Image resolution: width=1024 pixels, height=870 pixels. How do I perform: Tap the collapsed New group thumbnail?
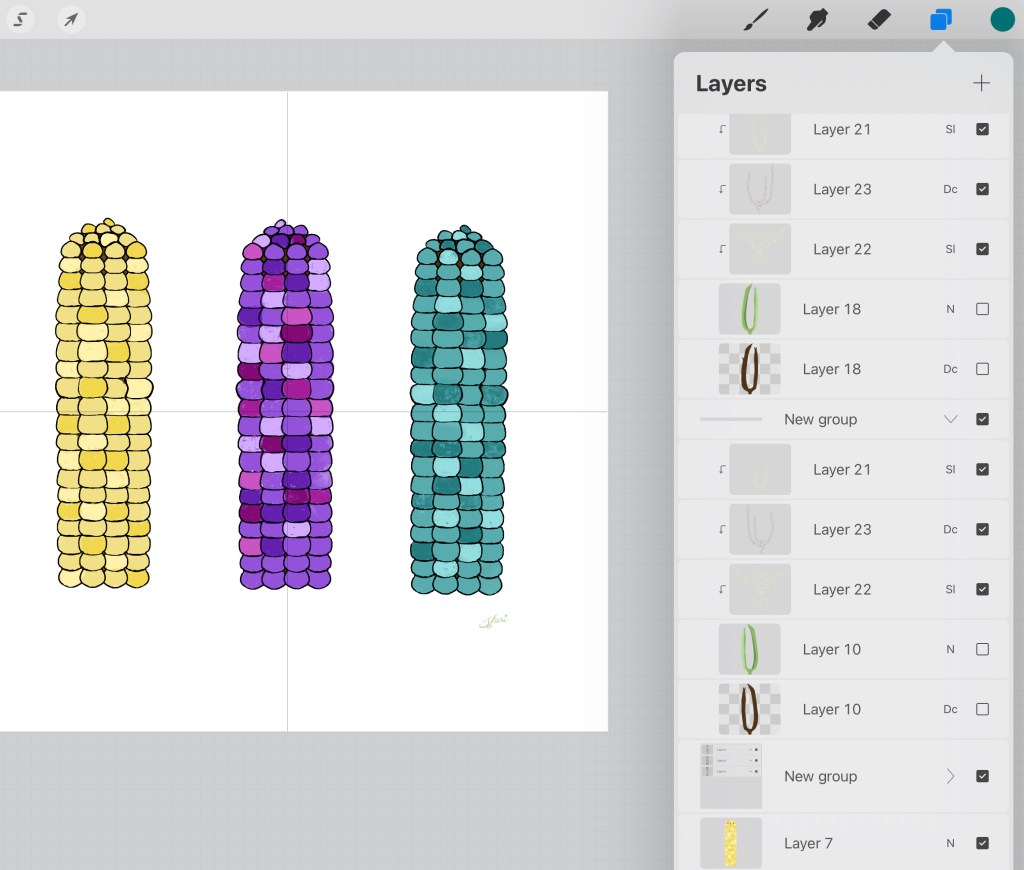(730, 776)
